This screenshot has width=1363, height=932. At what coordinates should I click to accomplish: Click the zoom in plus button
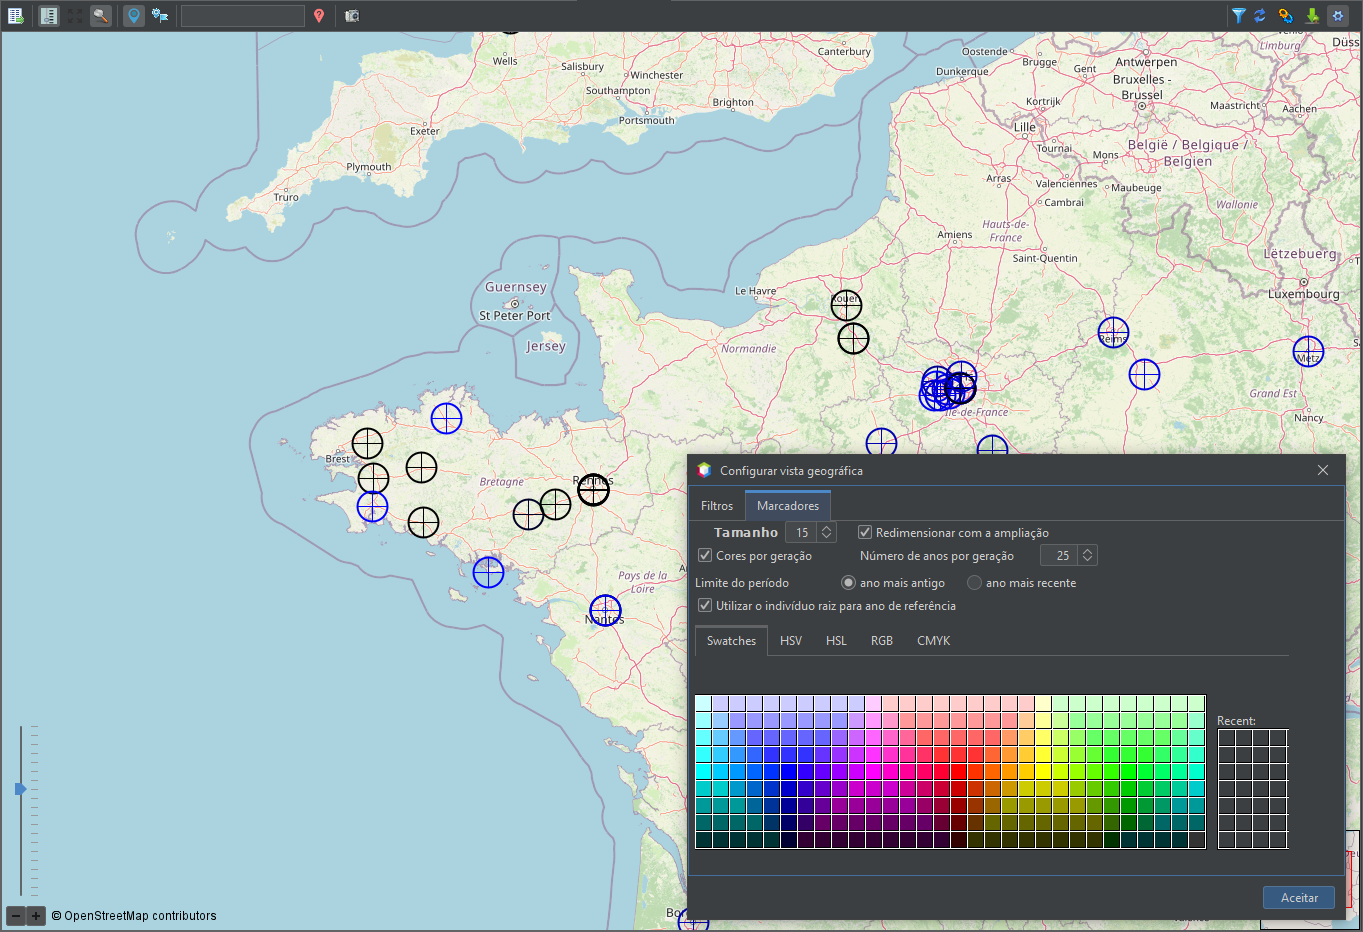pyautogui.click(x=36, y=916)
